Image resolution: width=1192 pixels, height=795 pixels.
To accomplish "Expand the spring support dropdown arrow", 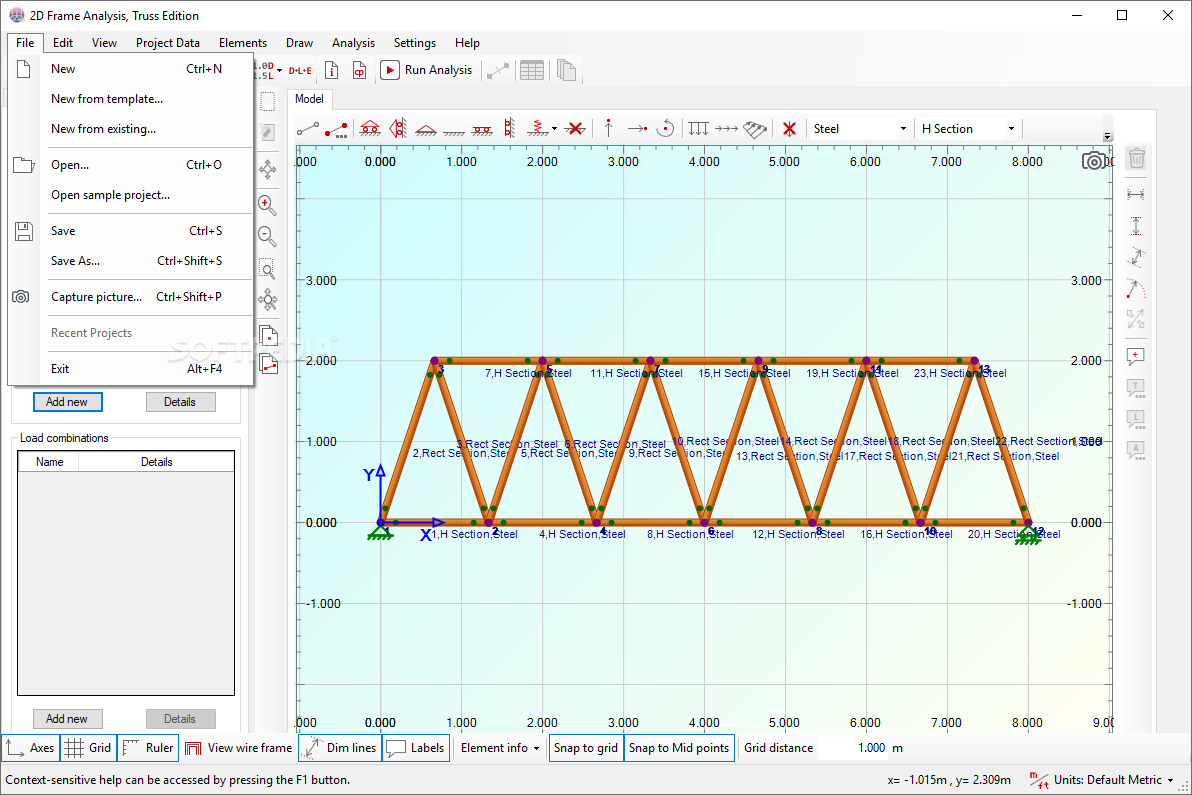I will tap(554, 129).
